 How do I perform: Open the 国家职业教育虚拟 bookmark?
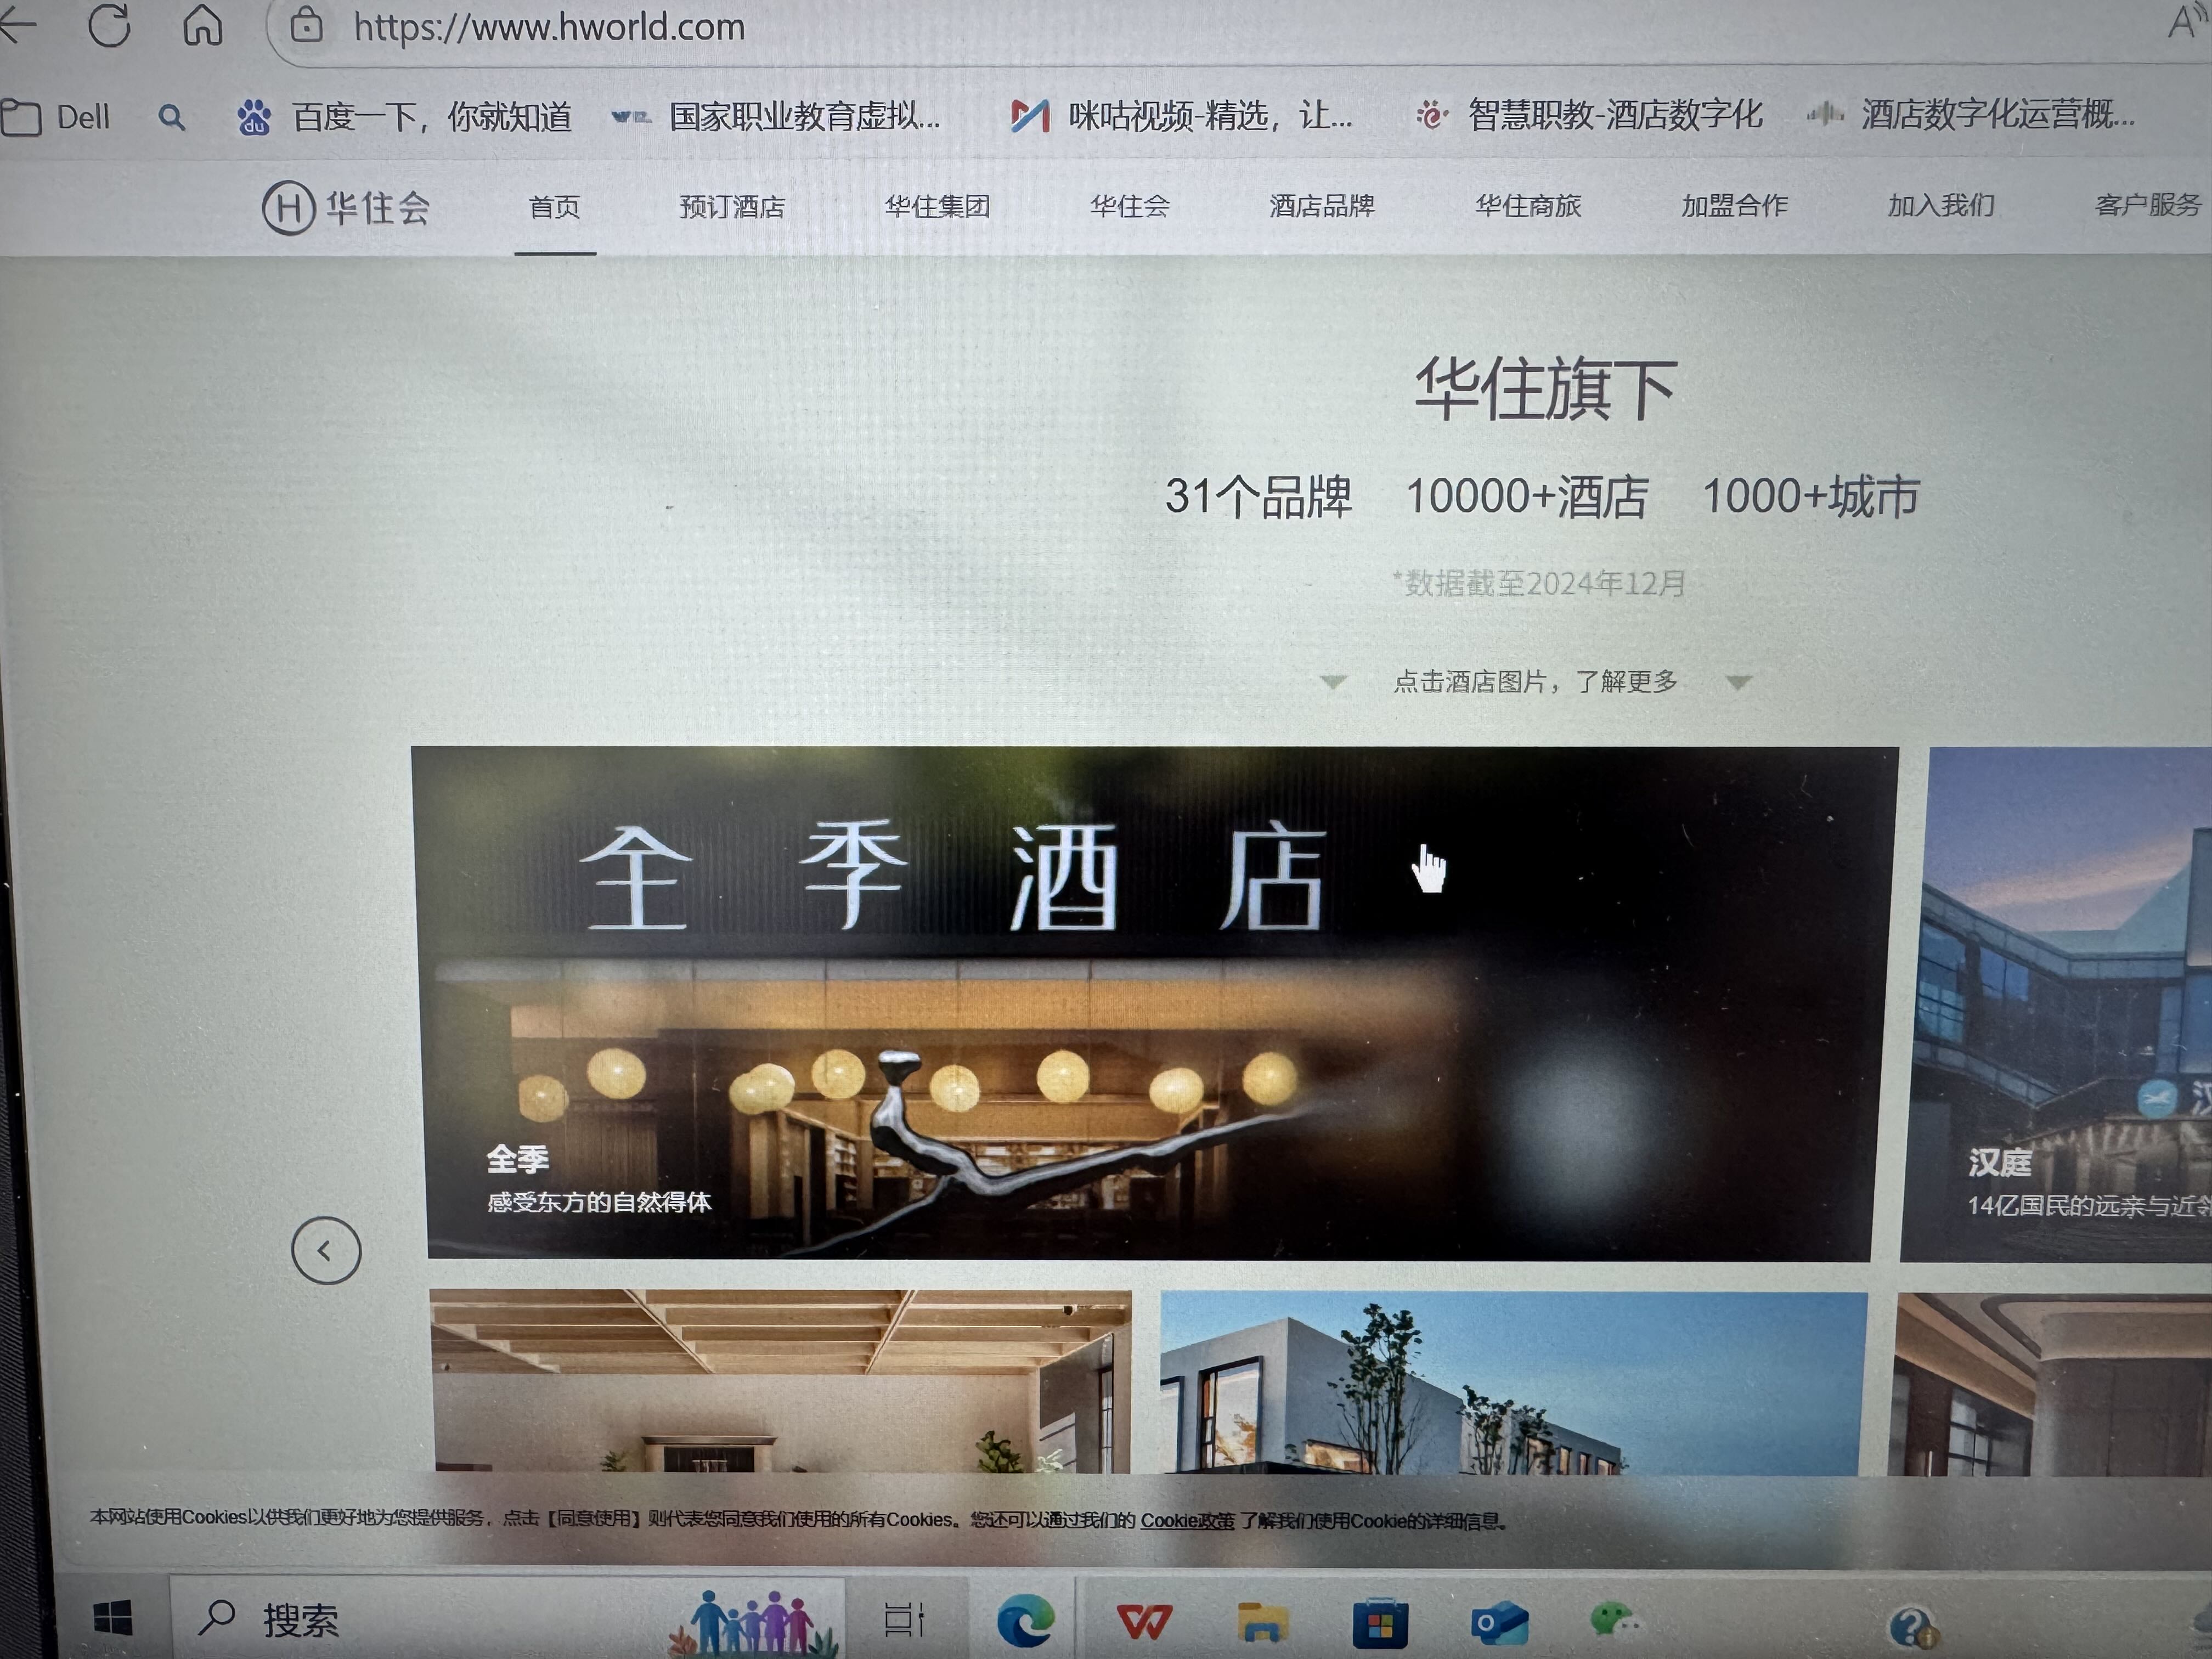click(776, 116)
